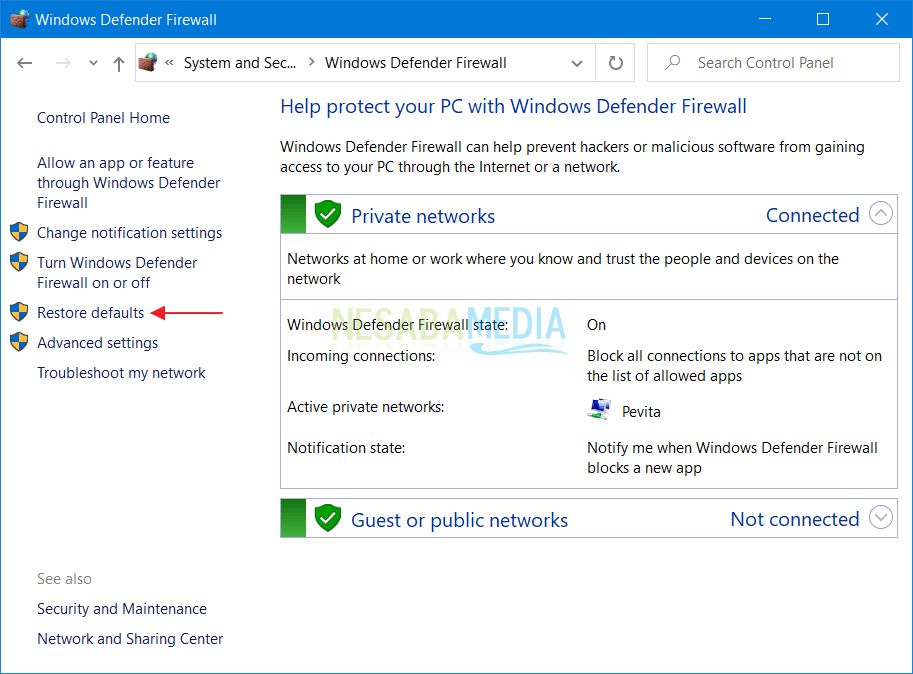Select the shield icon beside Advanced settings

[20, 342]
